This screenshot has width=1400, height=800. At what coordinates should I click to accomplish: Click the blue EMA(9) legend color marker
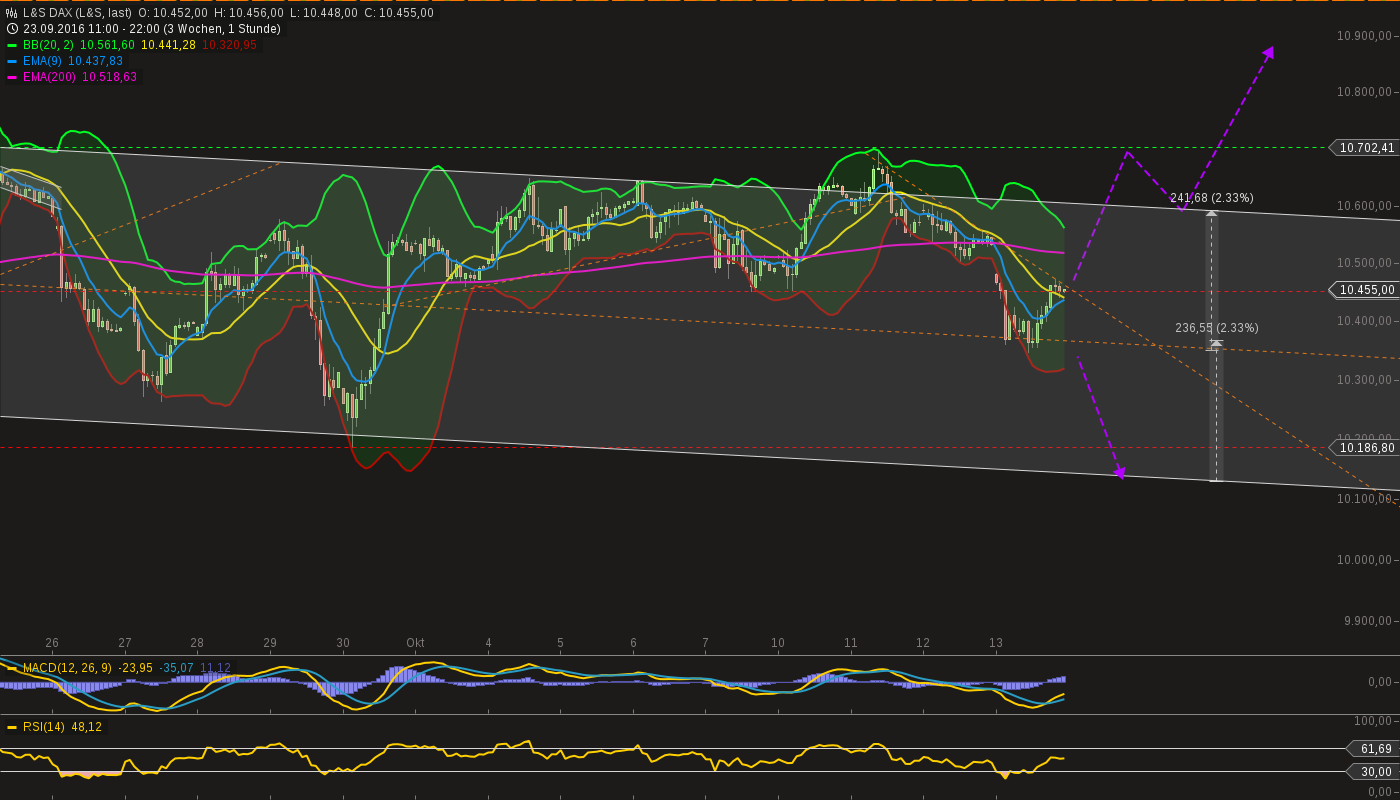tap(12, 61)
